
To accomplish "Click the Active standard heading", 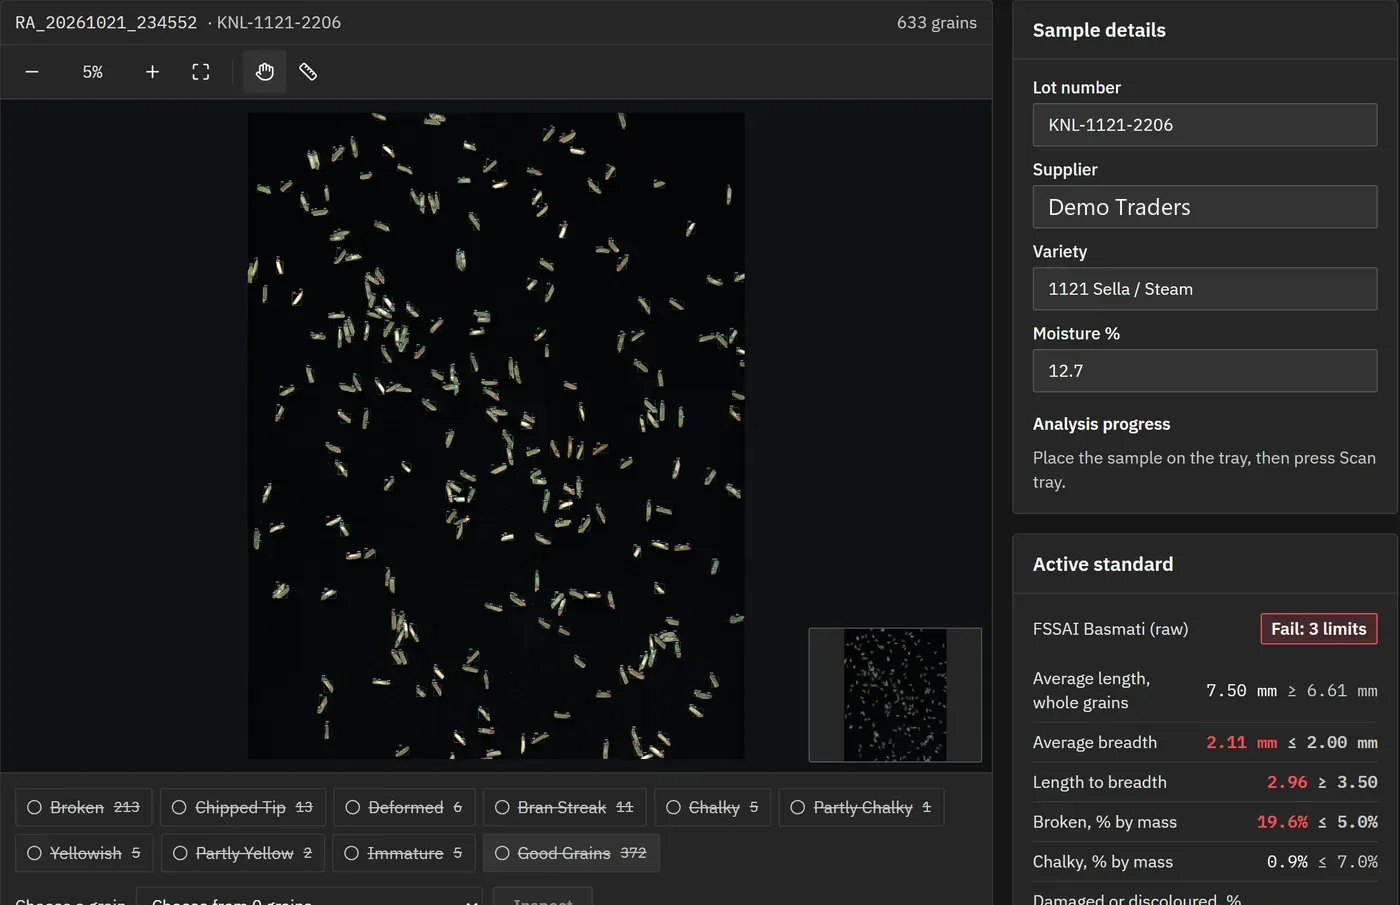I will (1103, 564).
